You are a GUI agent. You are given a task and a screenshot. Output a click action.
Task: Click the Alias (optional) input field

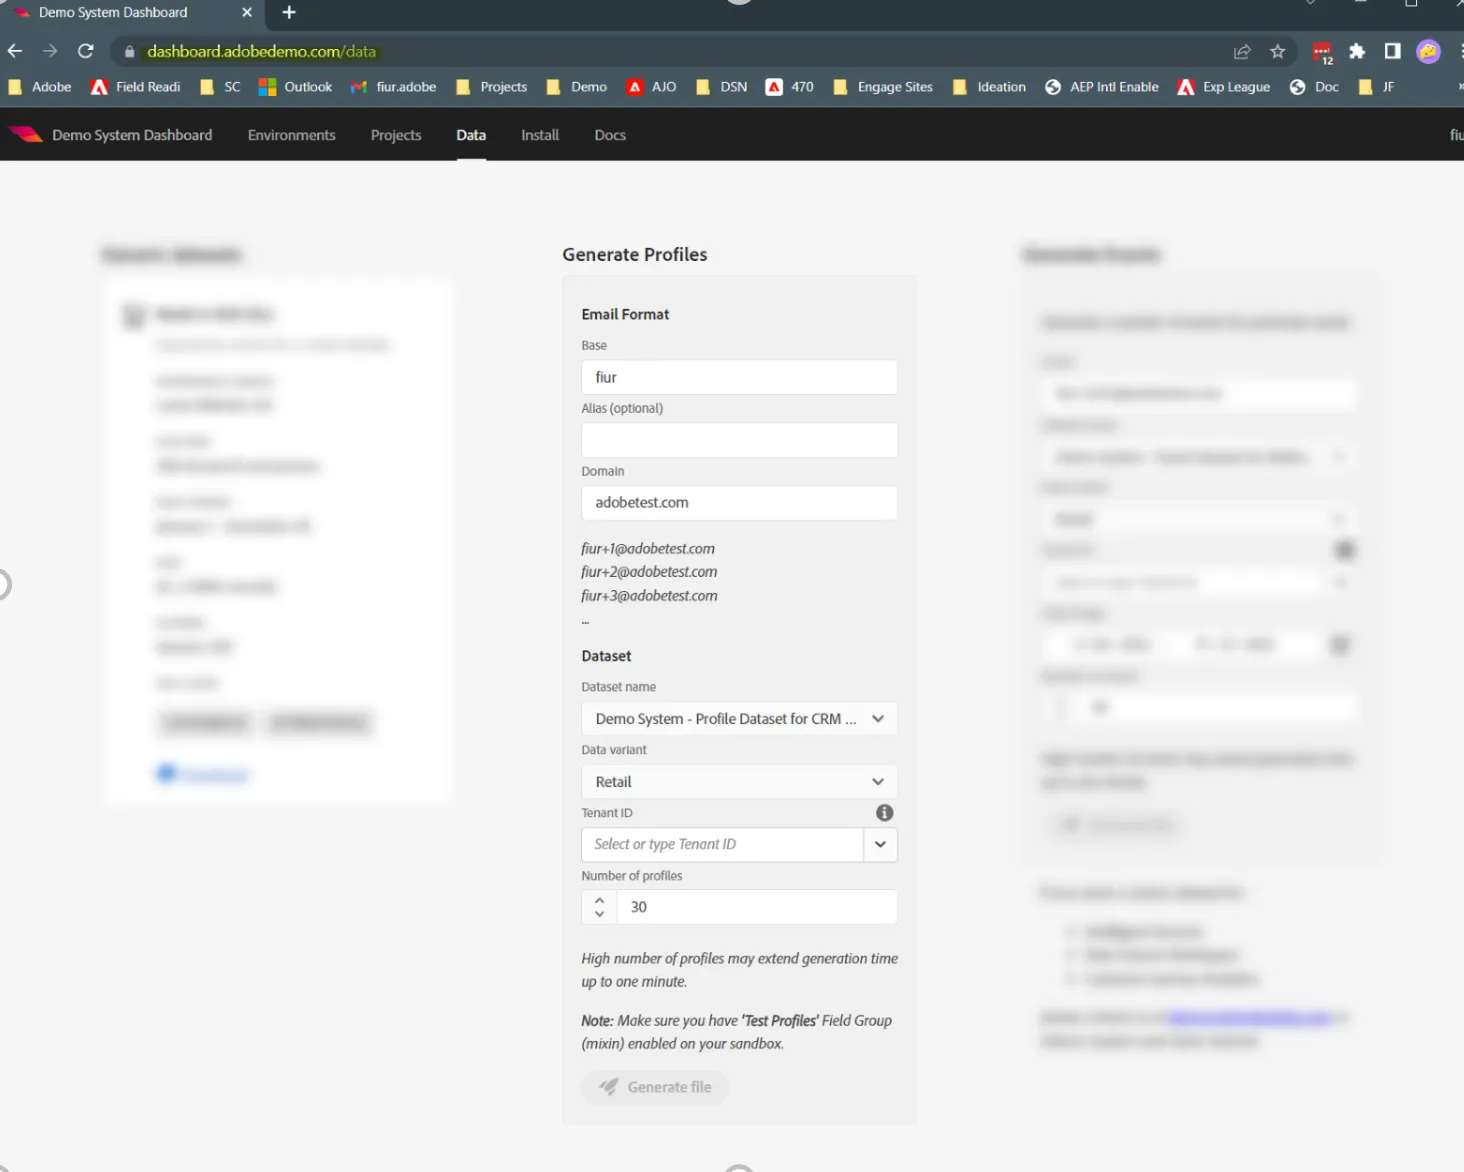click(x=739, y=440)
